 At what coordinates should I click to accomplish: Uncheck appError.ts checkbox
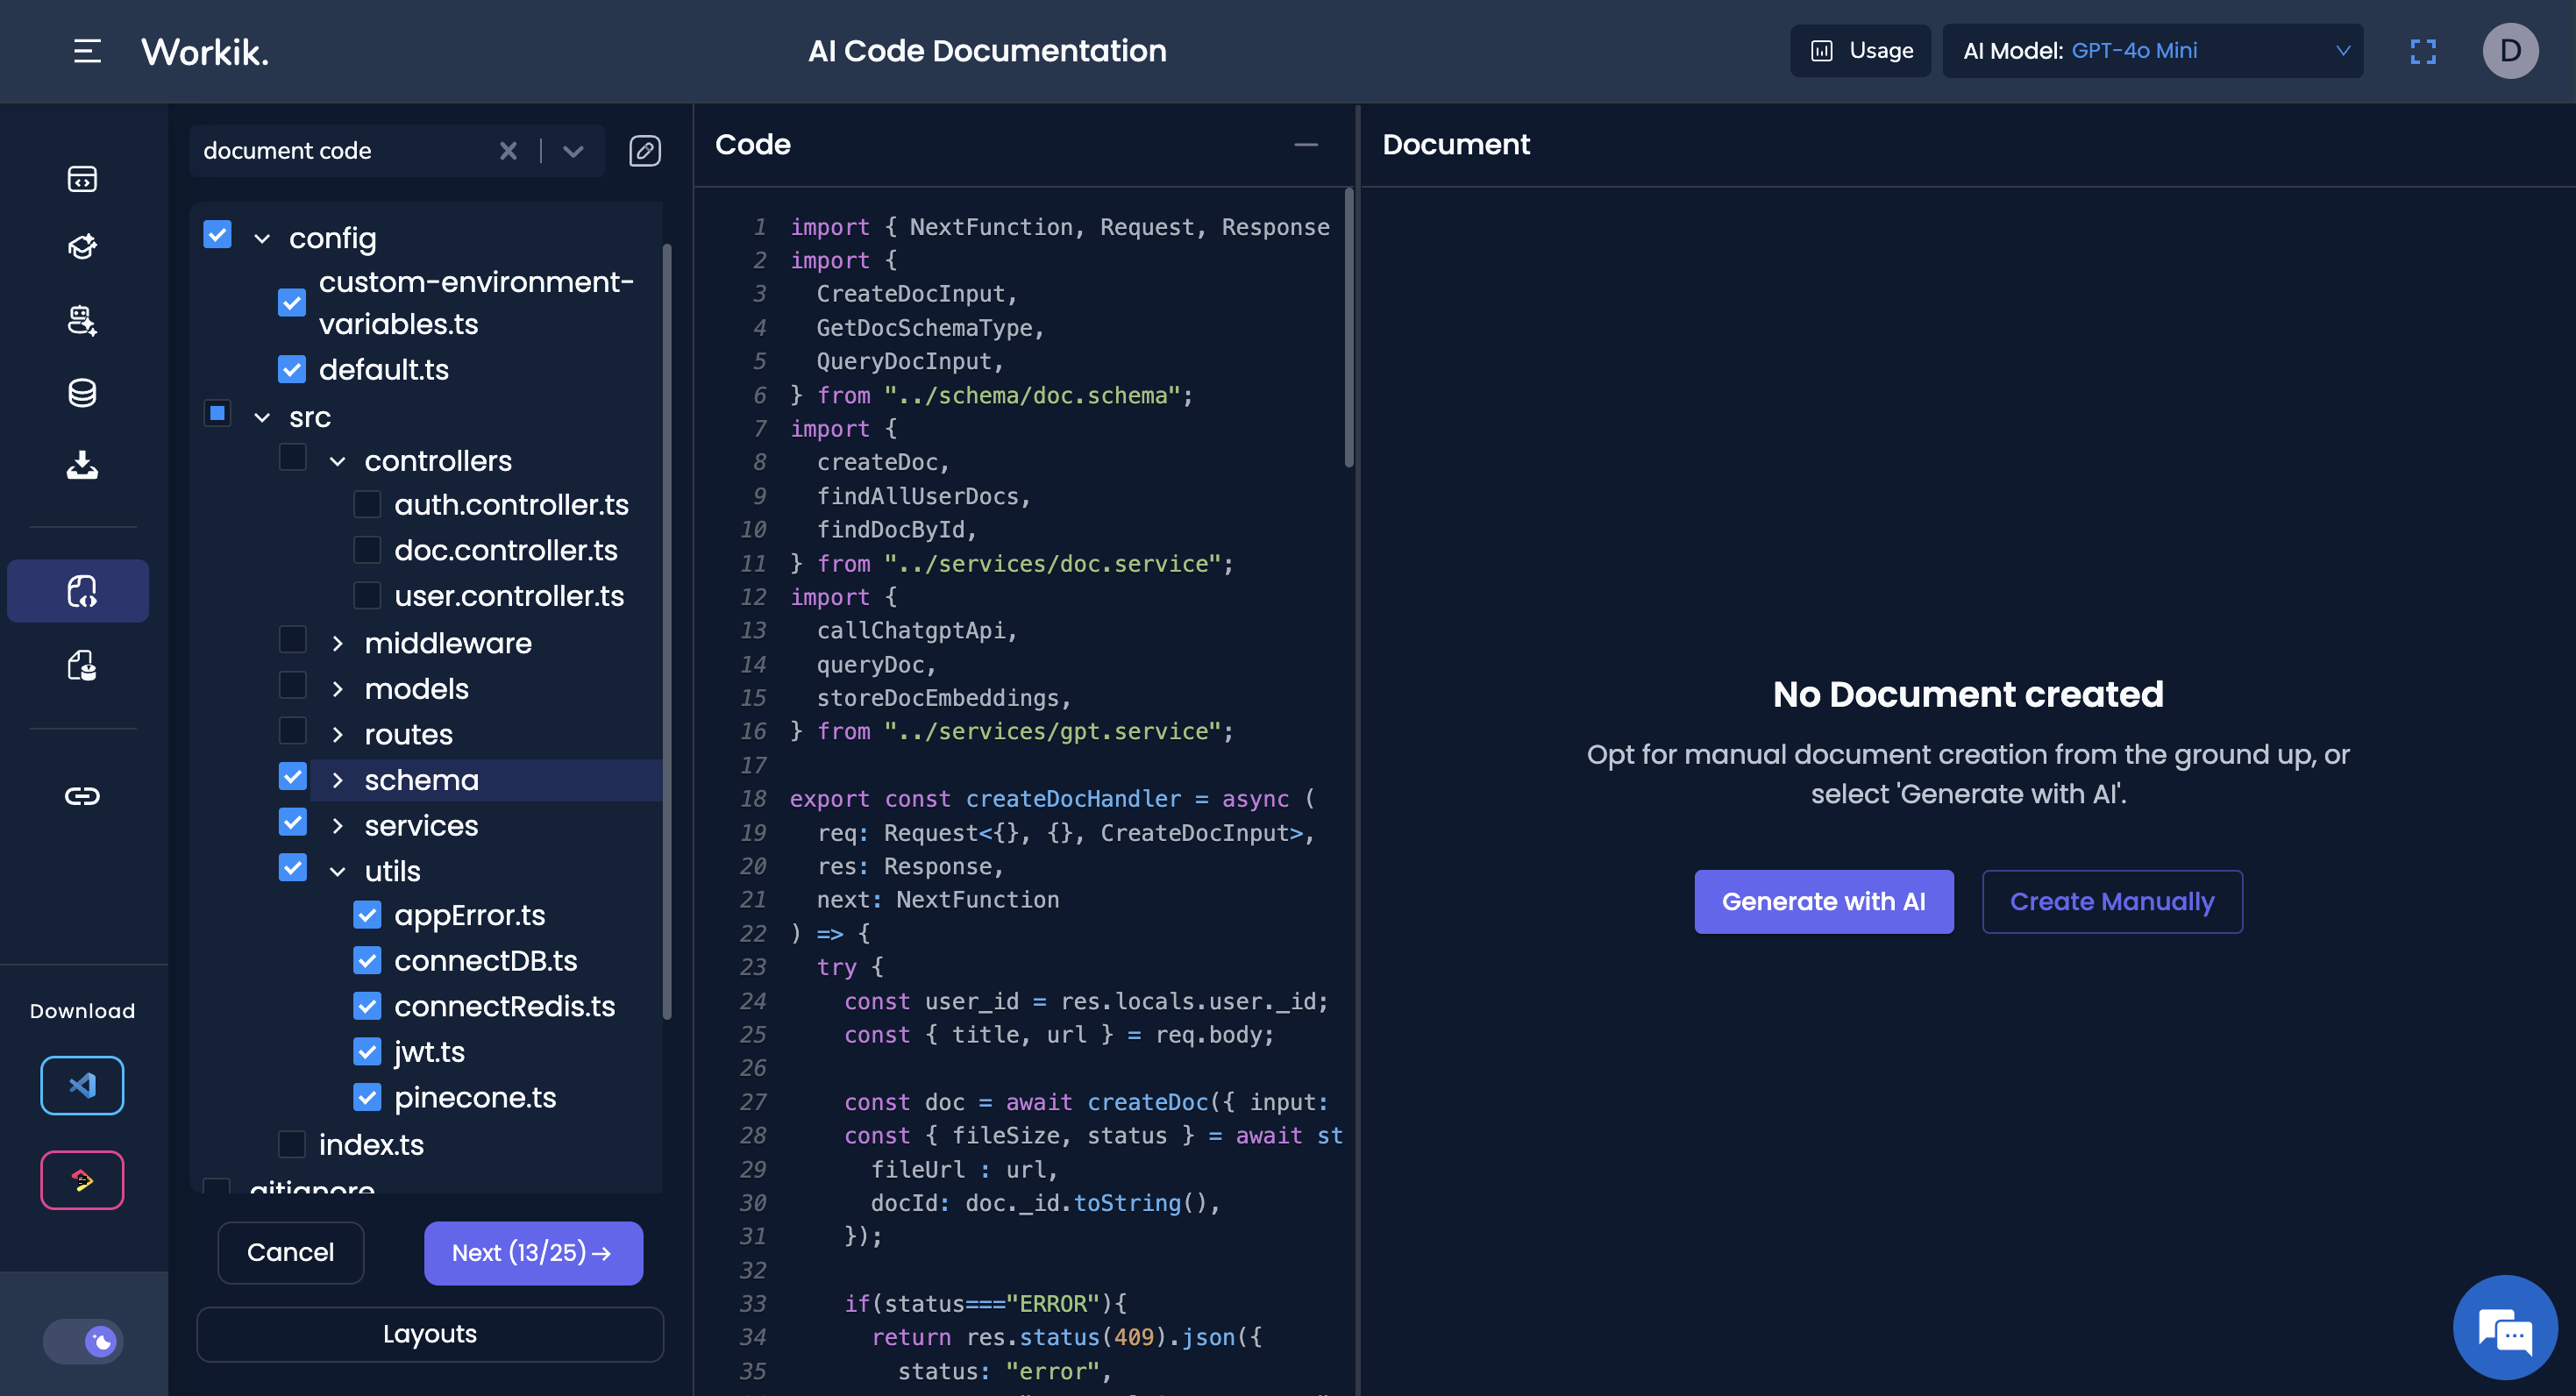point(367,914)
